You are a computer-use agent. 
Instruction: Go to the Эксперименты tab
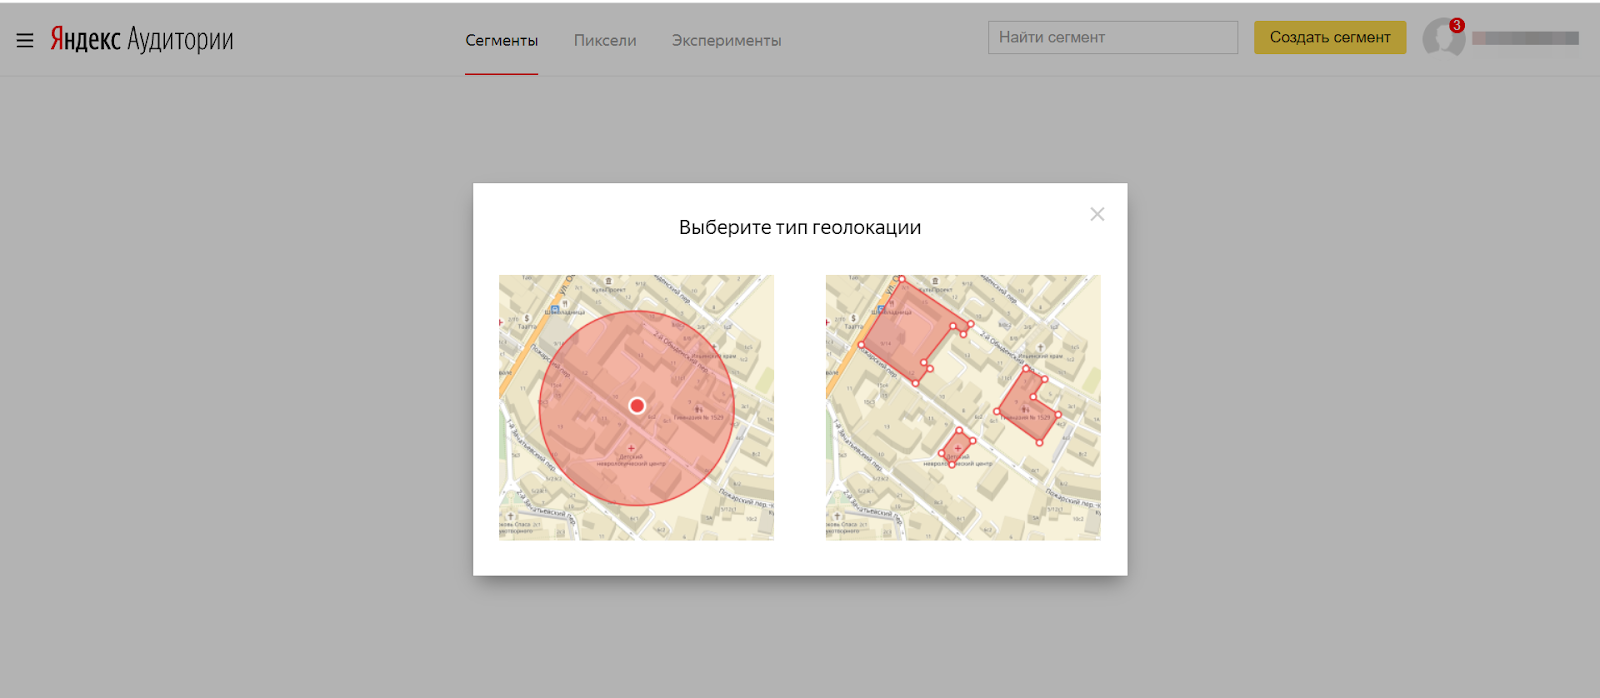pos(726,41)
